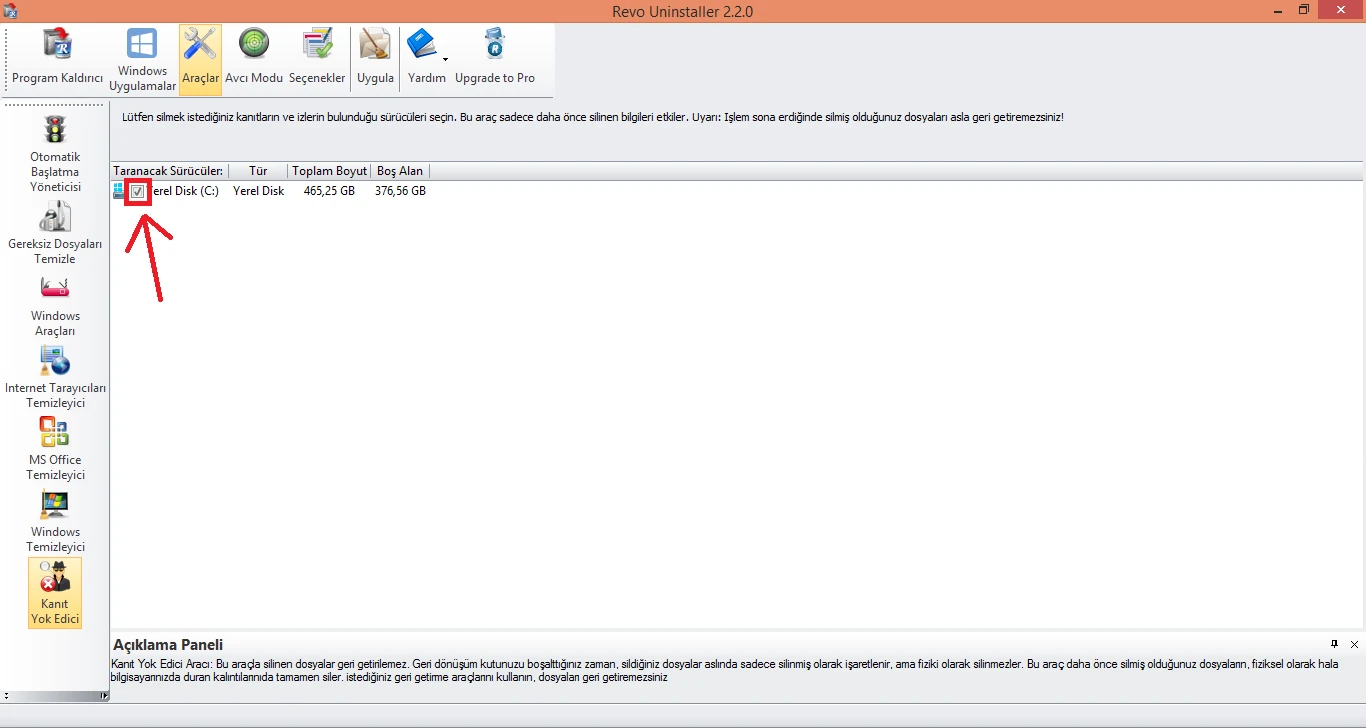Open Seçenekler options
Viewport: 1366px width, 728px height.
point(317,59)
